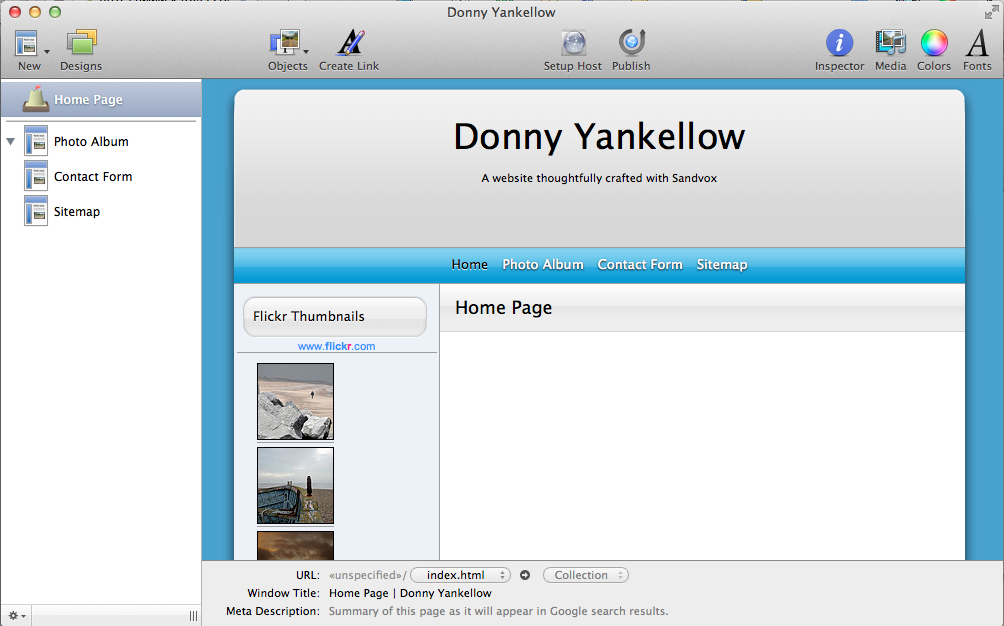The width and height of the screenshot is (1004, 626).
Task: Select Sitemap in the sidebar
Action: point(77,212)
